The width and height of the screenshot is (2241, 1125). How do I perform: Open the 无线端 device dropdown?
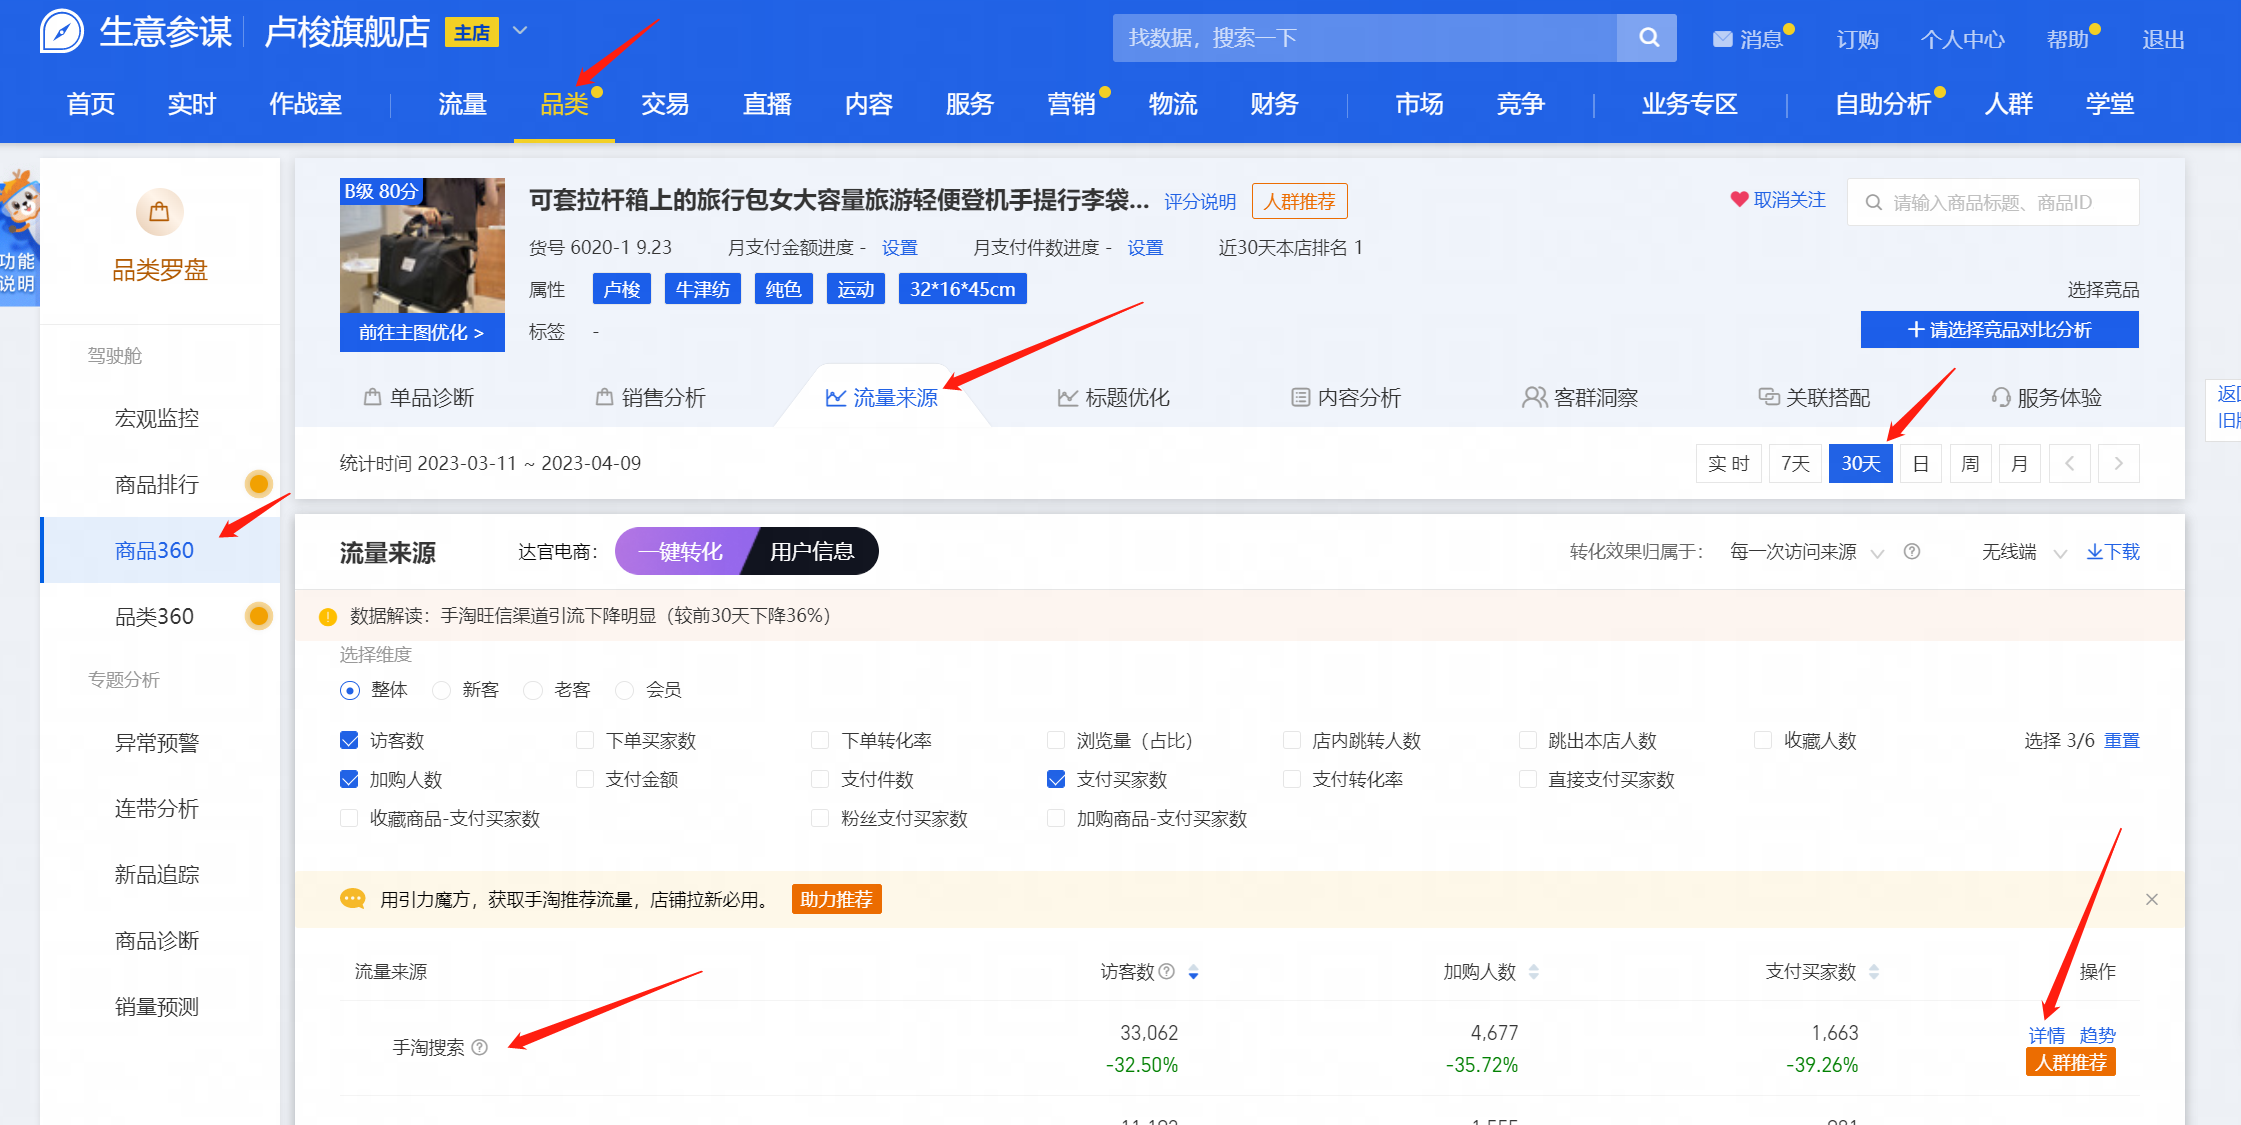click(2023, 552)
